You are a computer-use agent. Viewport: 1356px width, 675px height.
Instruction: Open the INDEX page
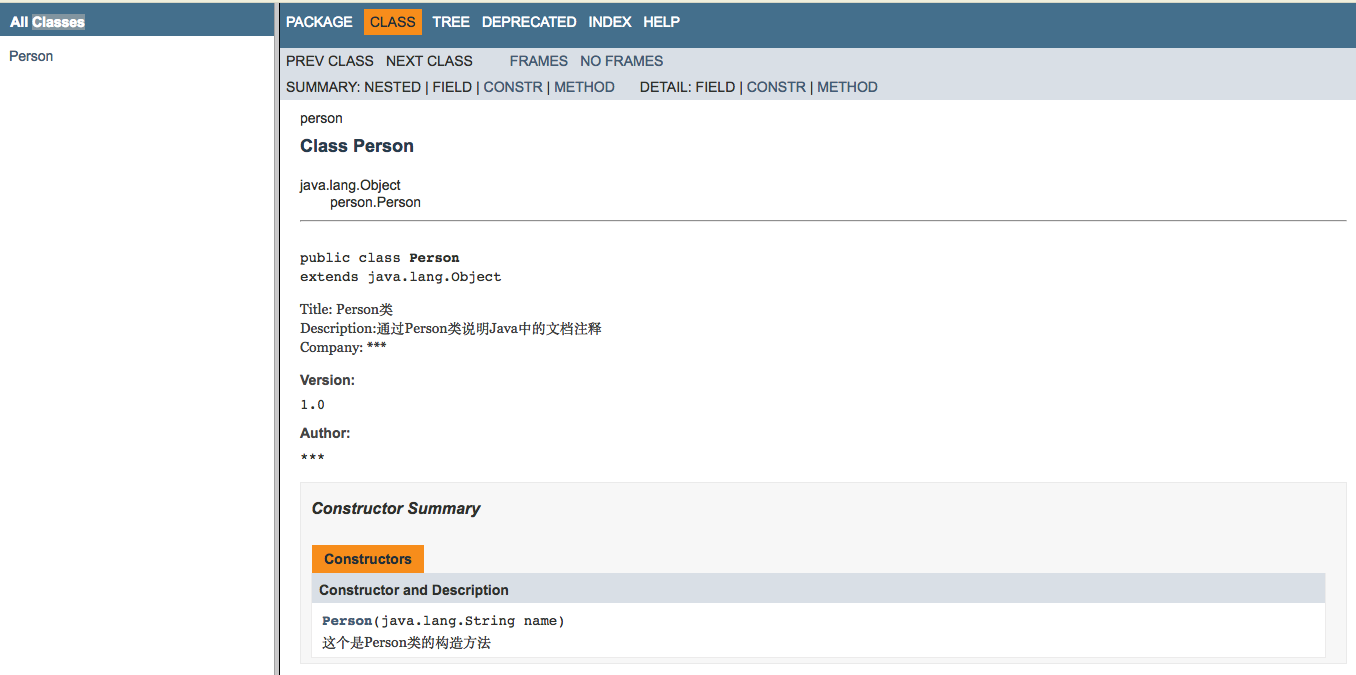coord(610,22)
